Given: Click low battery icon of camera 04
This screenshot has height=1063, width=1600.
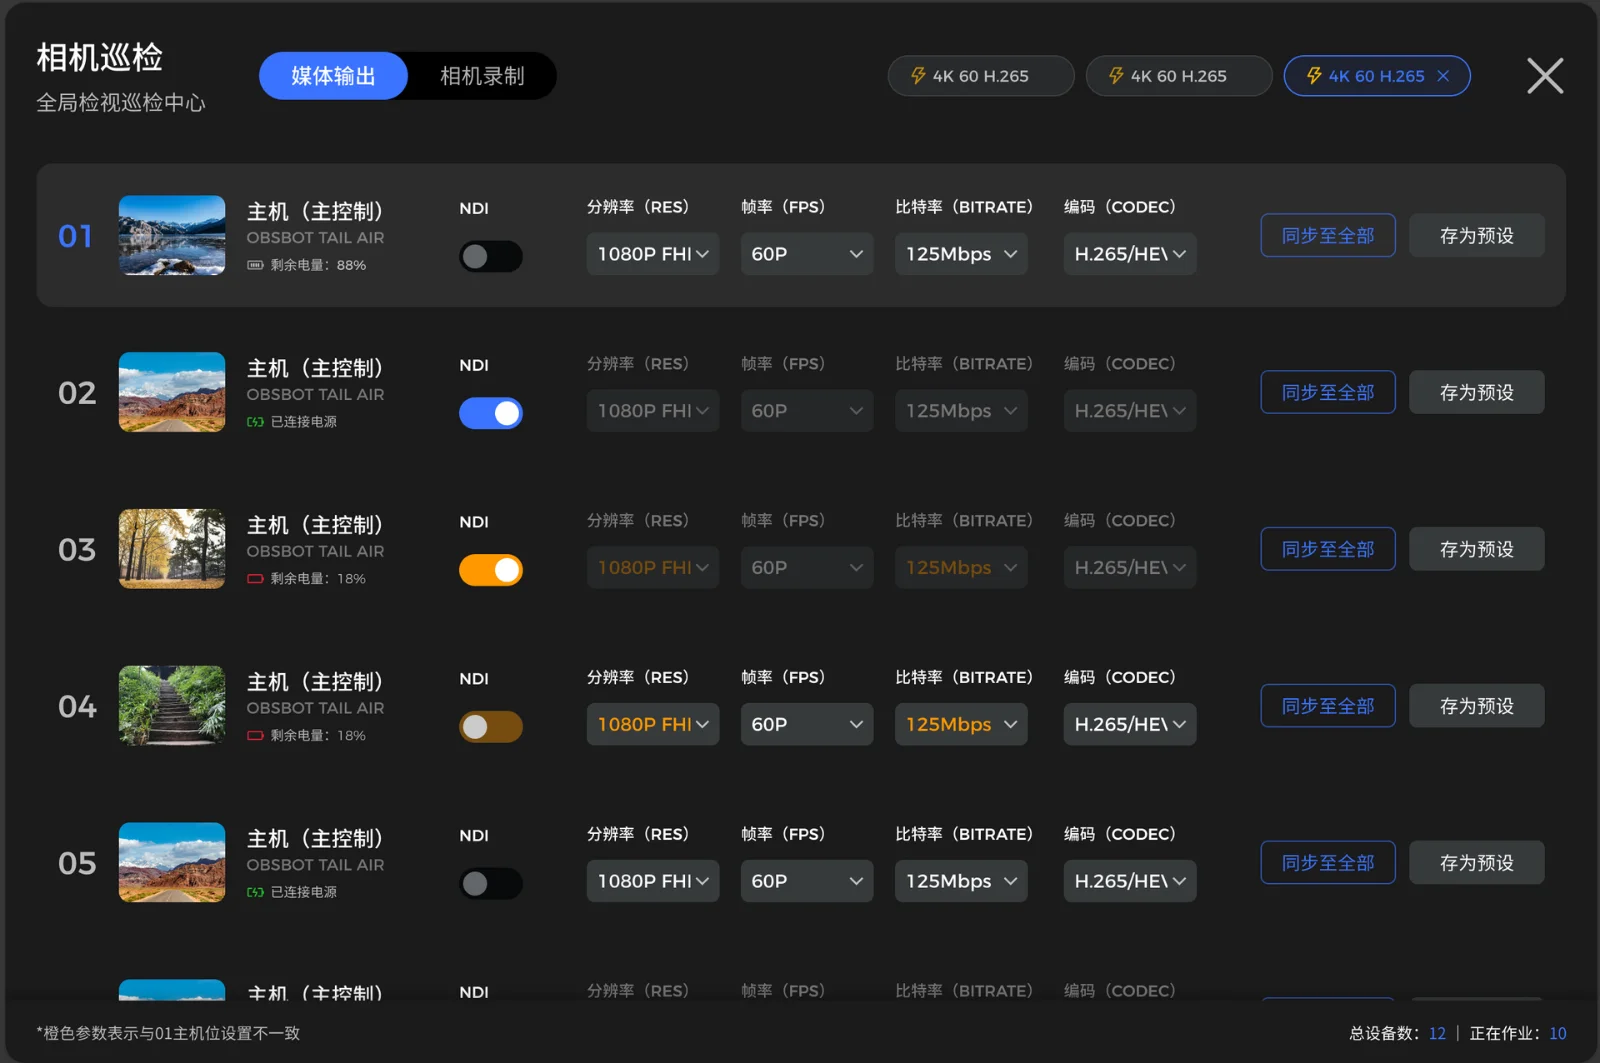Looking at the screenshot, I should click(x=255, y=735).
